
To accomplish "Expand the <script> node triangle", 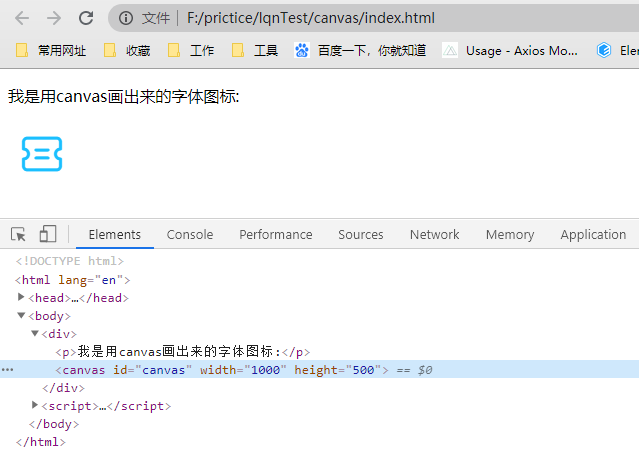I will pyautogui.click(x=35, y=405).
